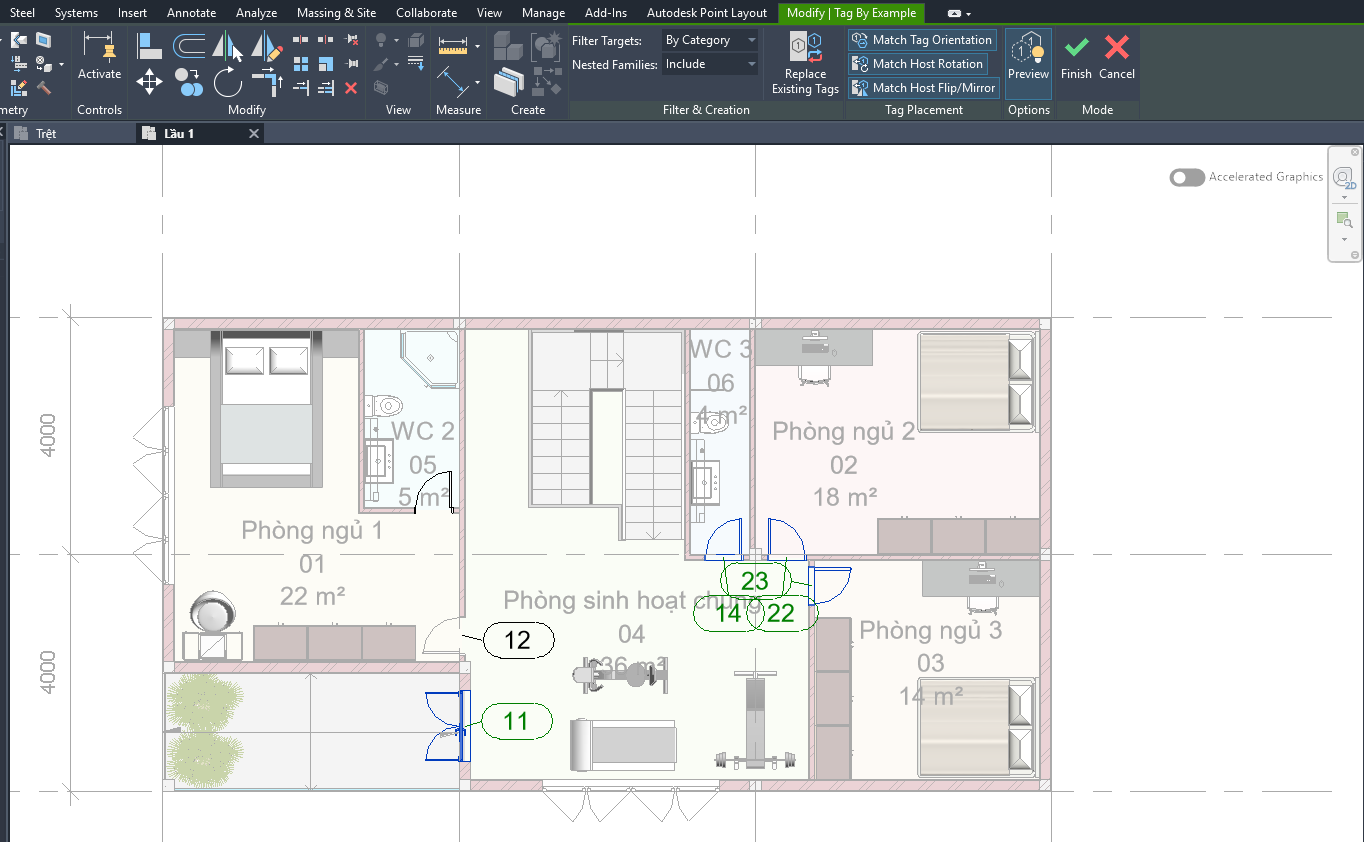Screen dimensions: 1364x842
Task: Close the Lầu 1 view tab
Action: [254, 133]
